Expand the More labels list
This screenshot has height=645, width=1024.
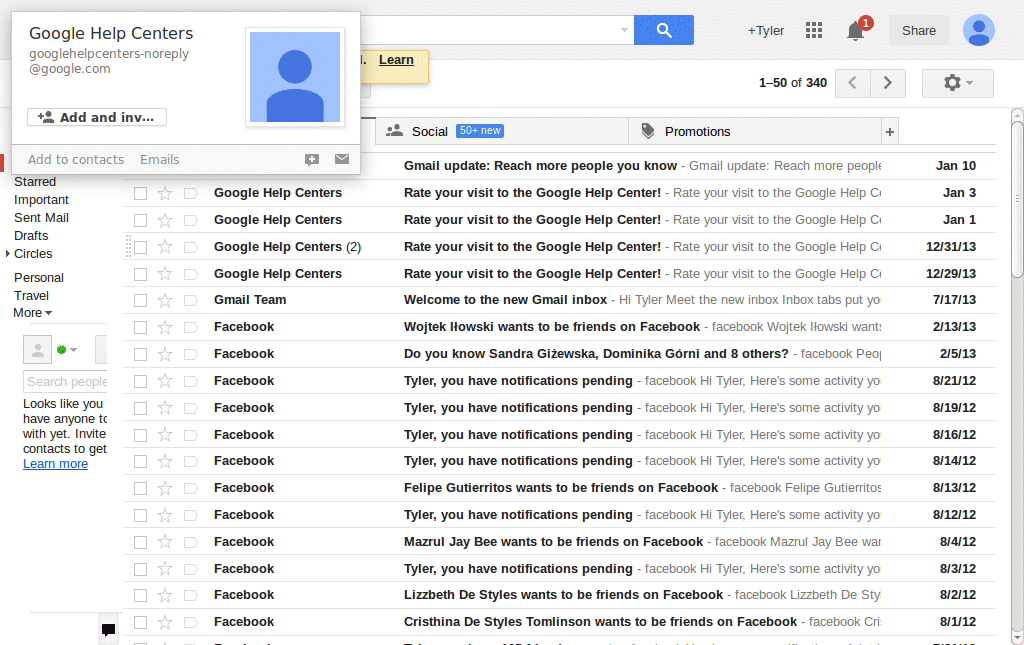tap(32, 313)
